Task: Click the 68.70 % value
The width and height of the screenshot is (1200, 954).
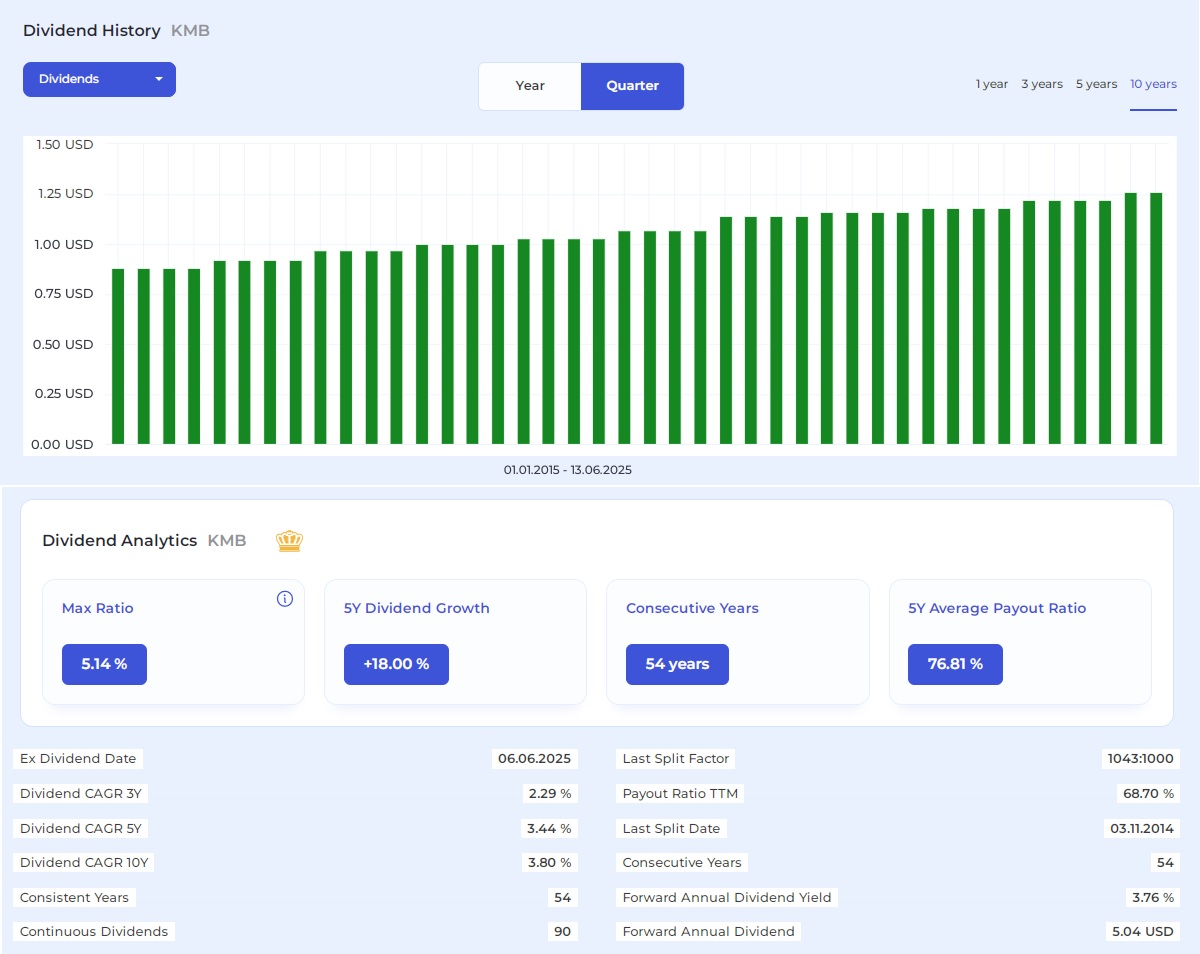Action: pyautogui.click(x=1148, y=794)
